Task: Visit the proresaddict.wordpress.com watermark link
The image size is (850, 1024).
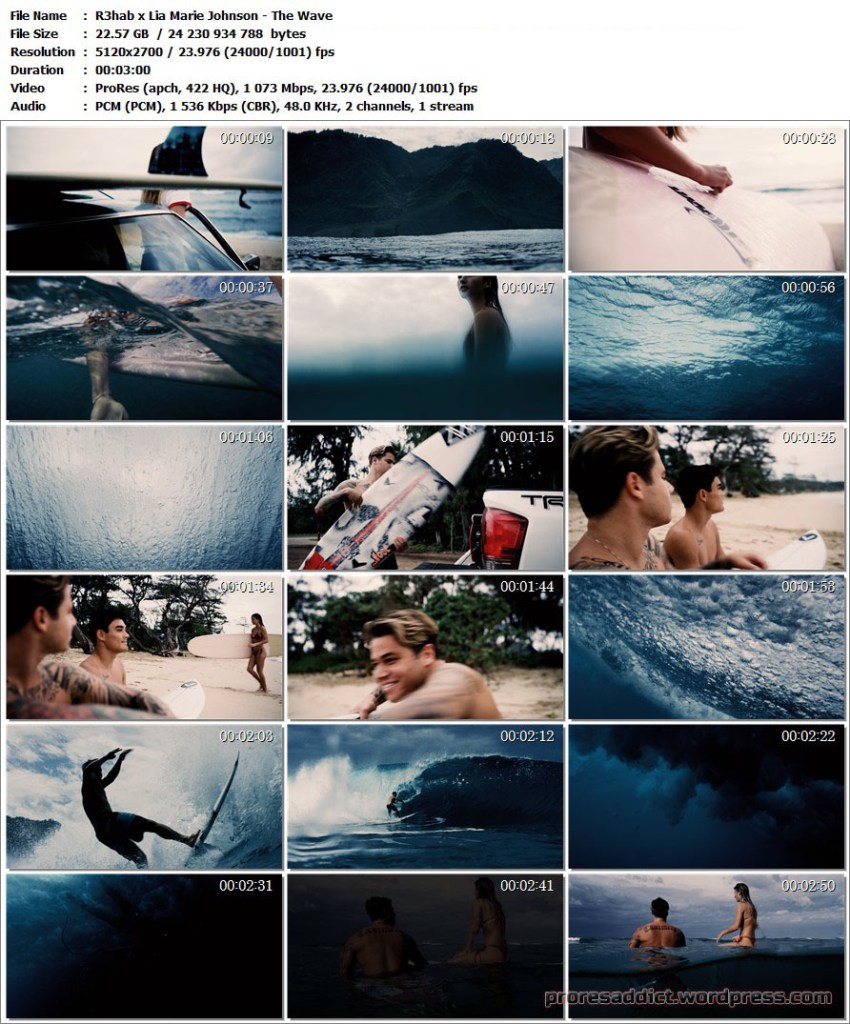Action: coord(688,997)
